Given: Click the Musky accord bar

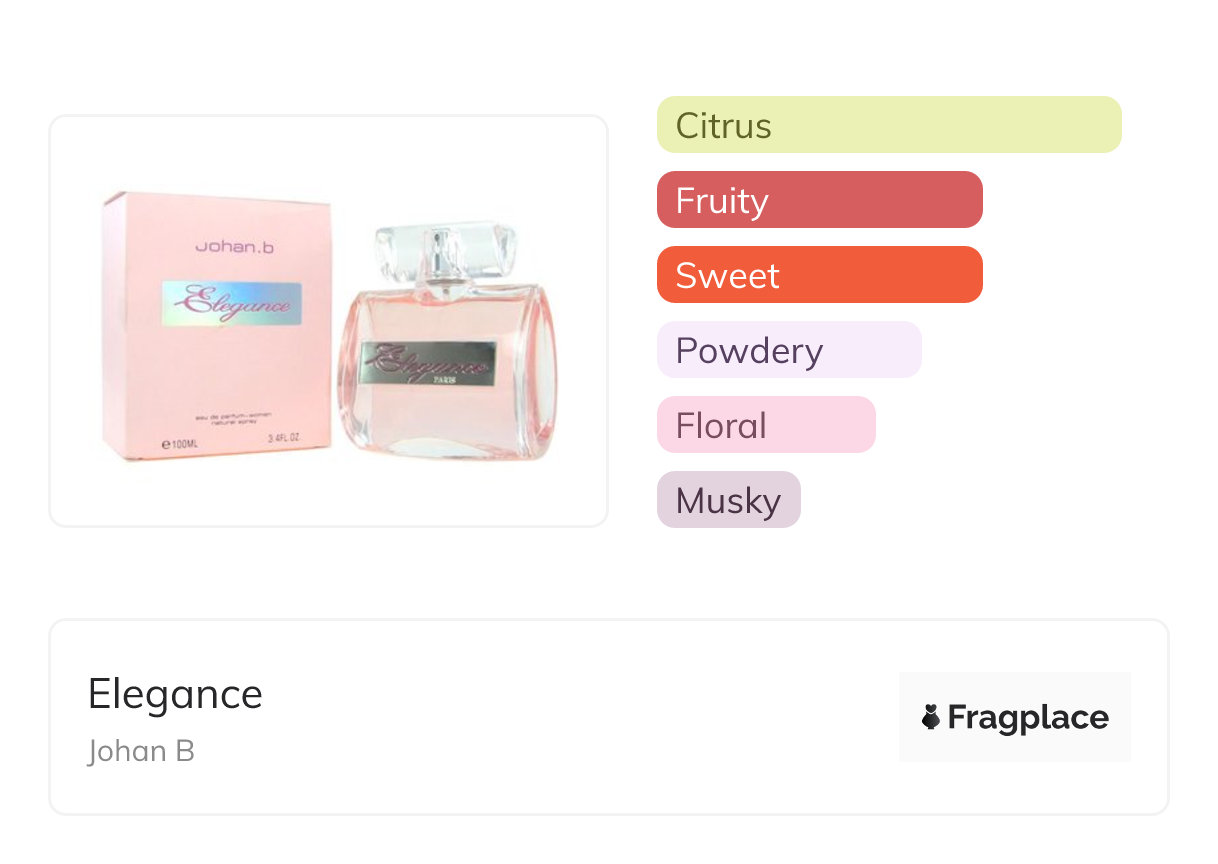Looking at the screenshot, I should coord(728,500).
